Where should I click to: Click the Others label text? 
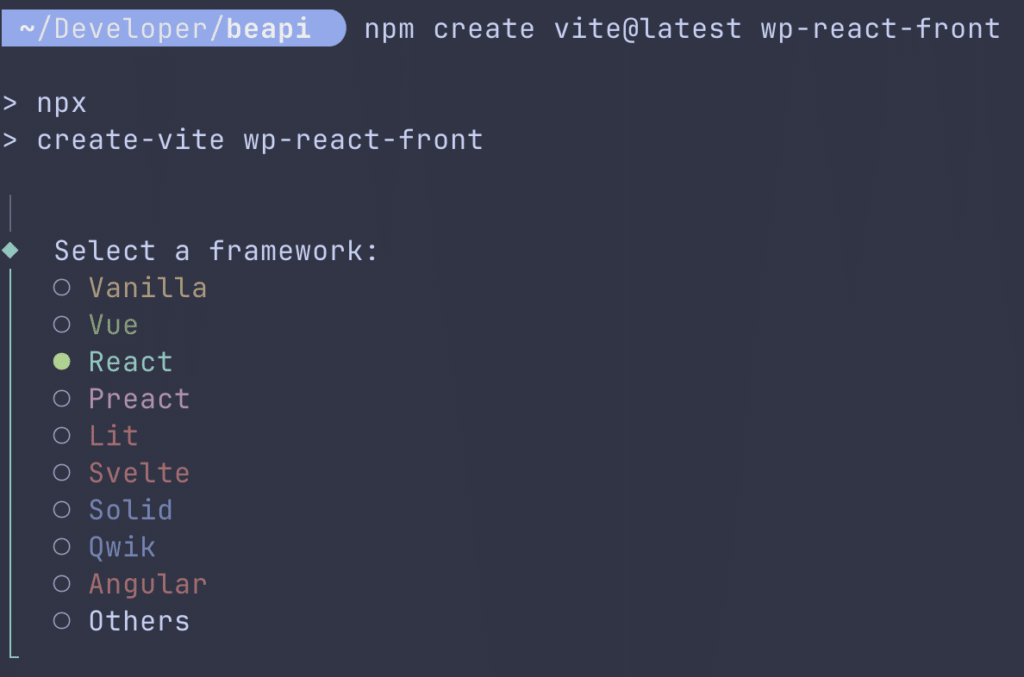click(x=139, y=621)
